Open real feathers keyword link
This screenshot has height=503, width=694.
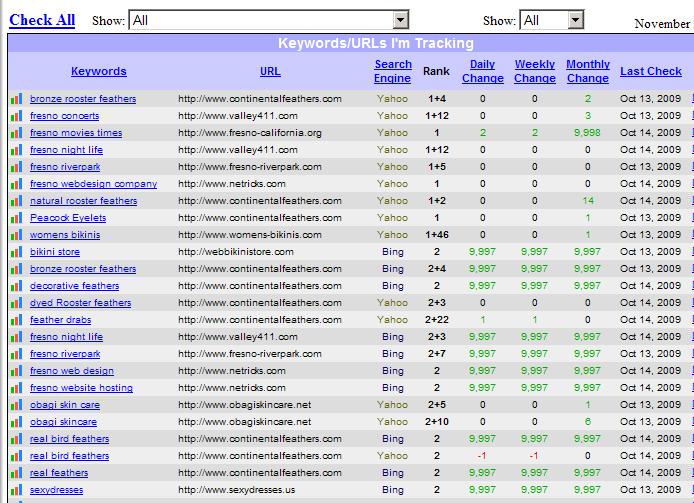click(x=59, y=473)
